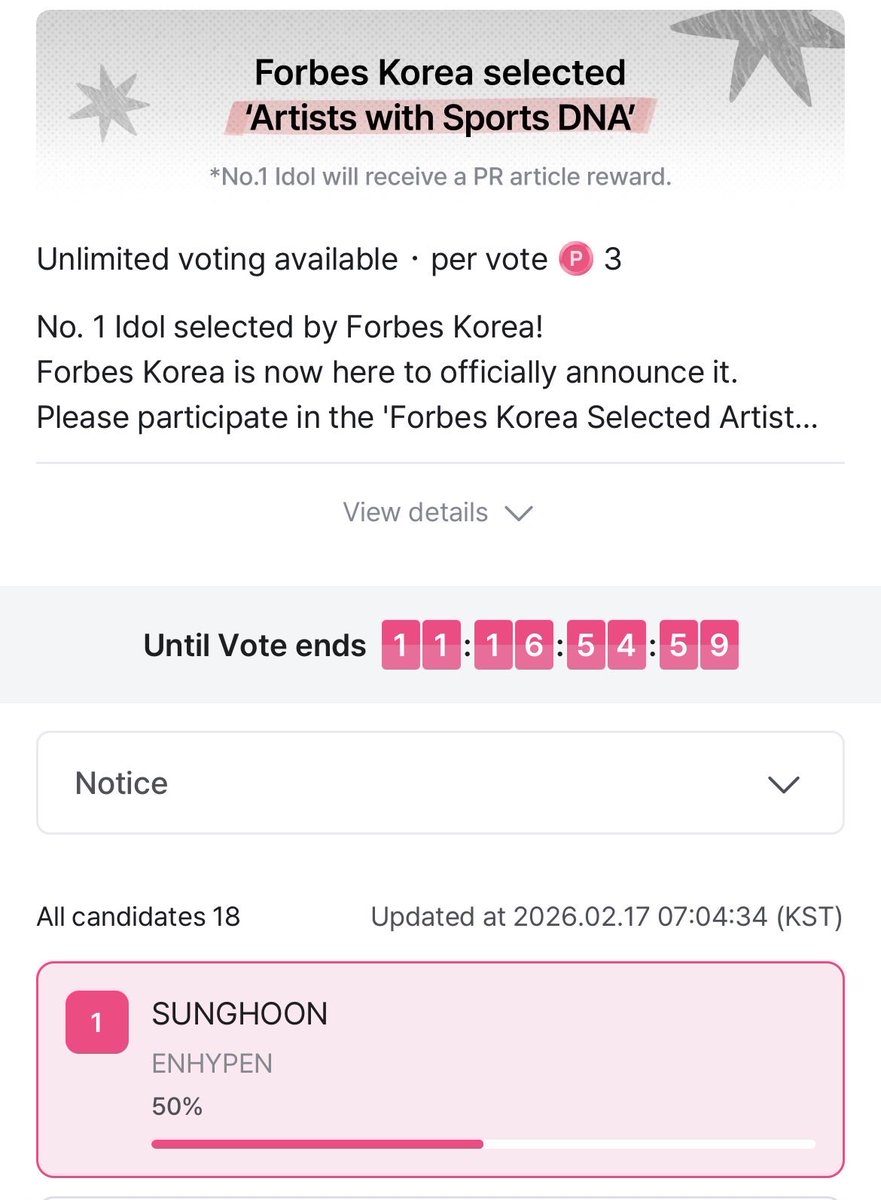
Task: Tap the 'Artists with Sports DNA' banner title
Action: point(440,119)
